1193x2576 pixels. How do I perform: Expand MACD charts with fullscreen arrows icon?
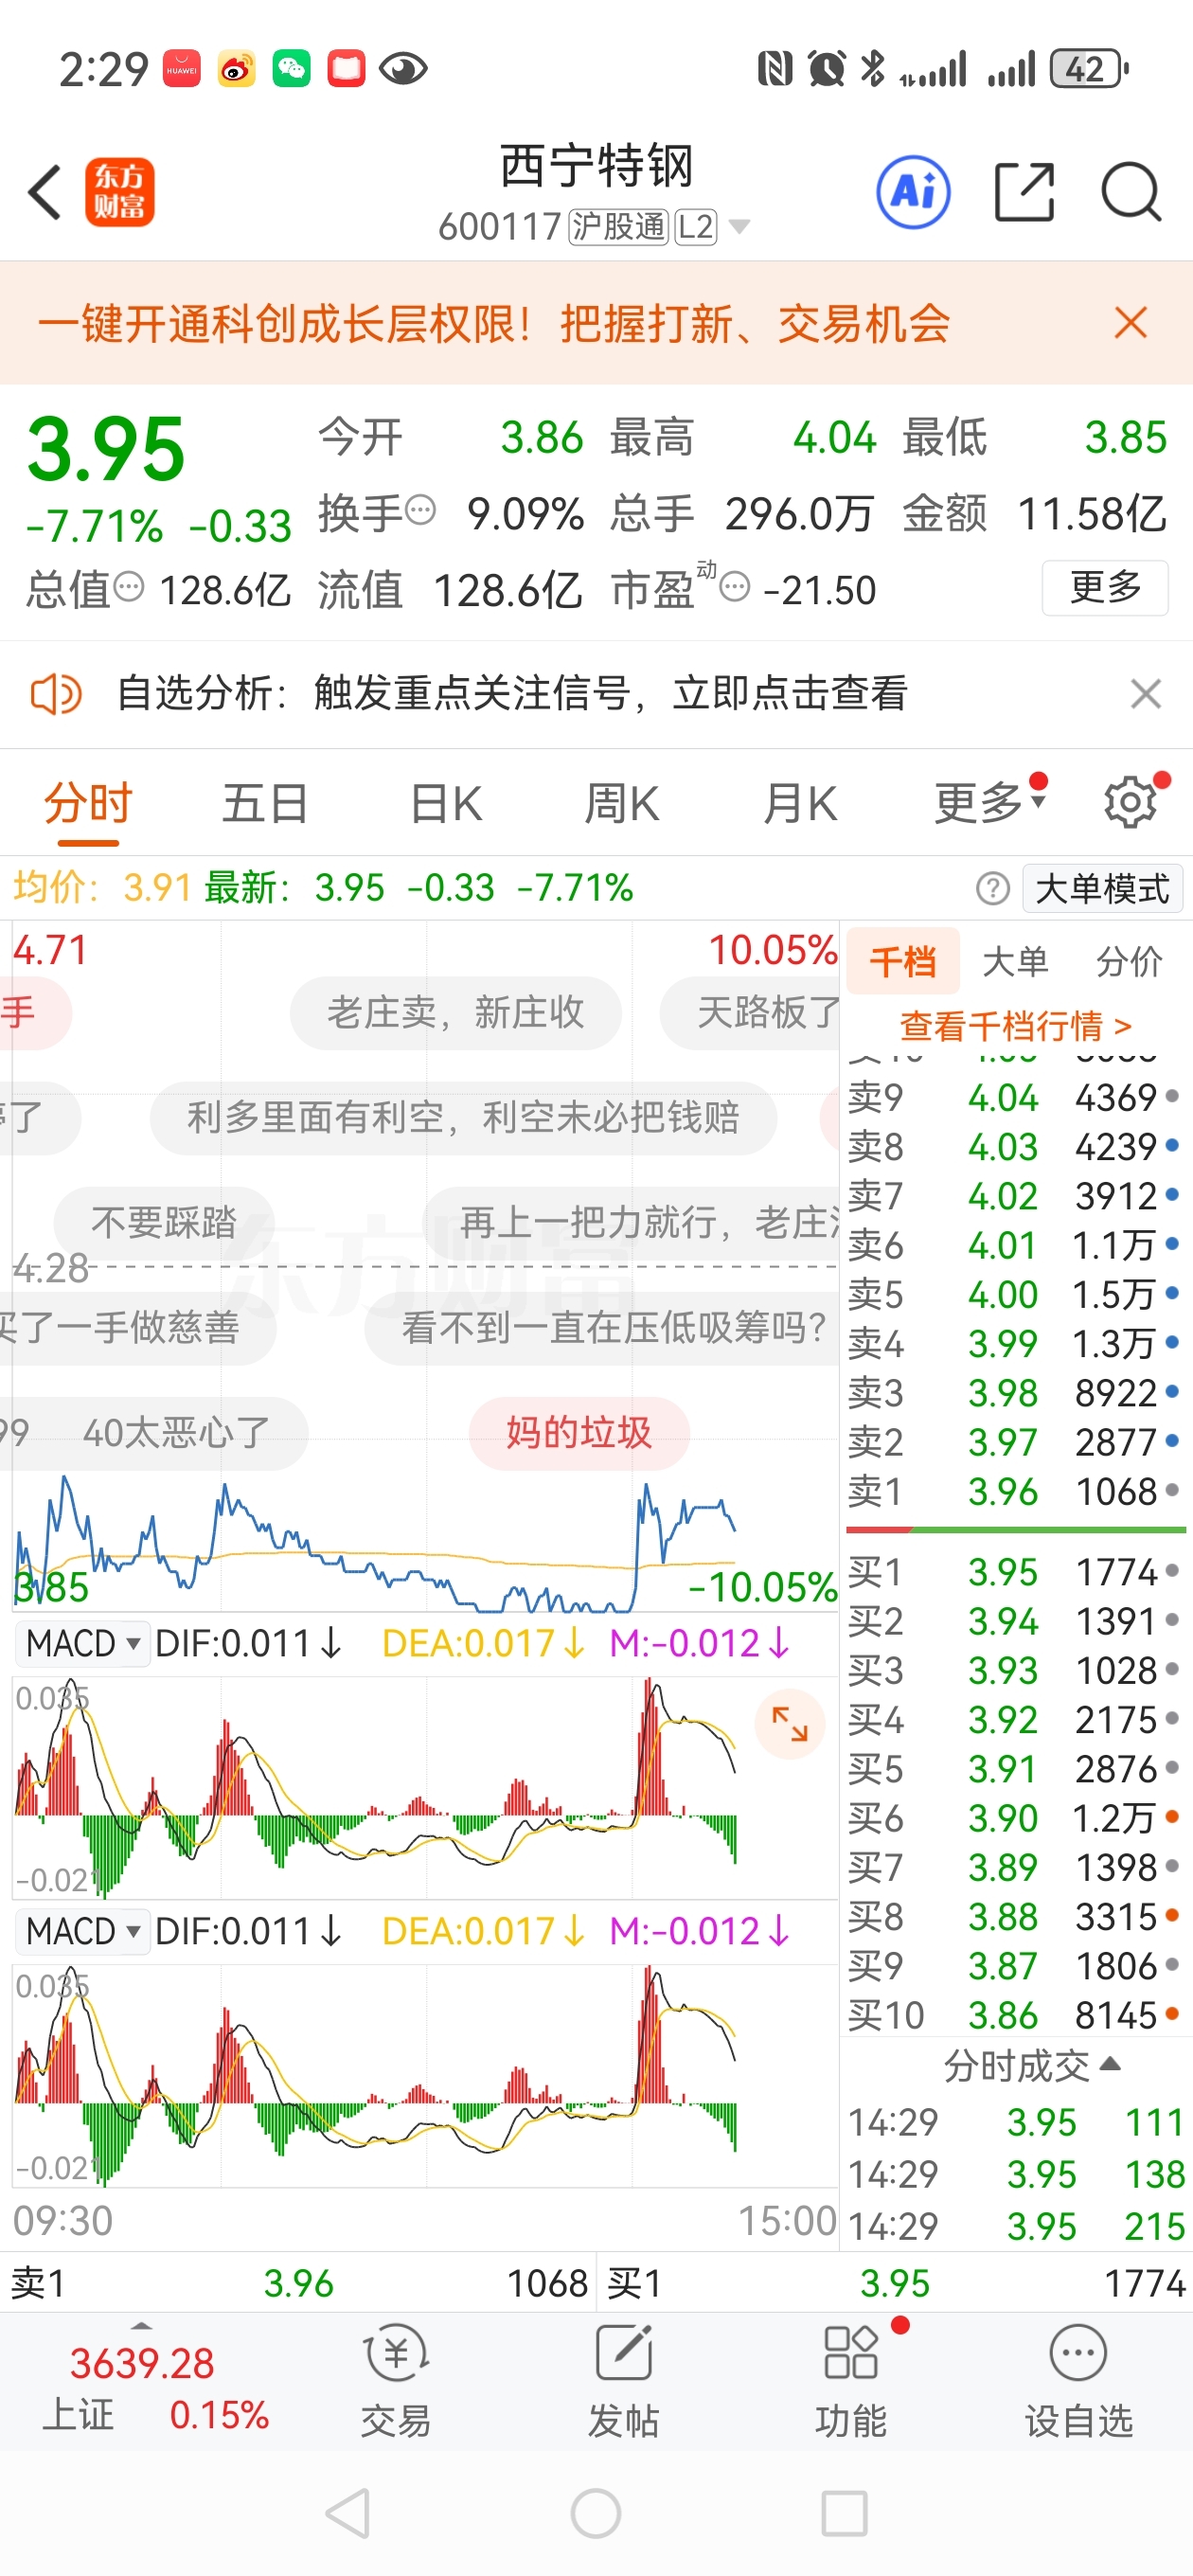tap(790, 1723)
